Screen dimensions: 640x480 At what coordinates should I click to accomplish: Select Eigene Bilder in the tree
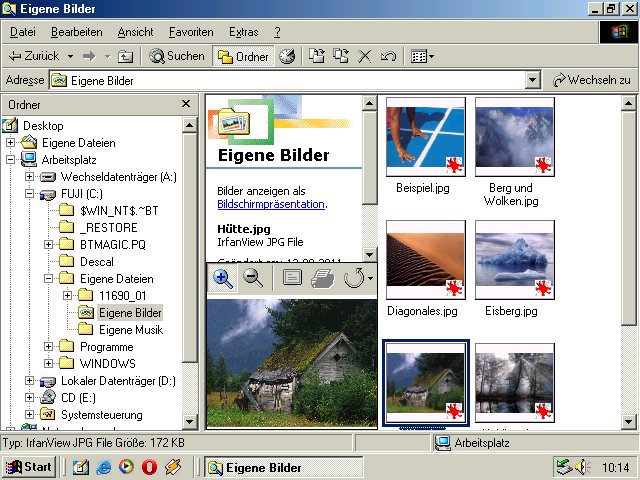coord(130,313)
